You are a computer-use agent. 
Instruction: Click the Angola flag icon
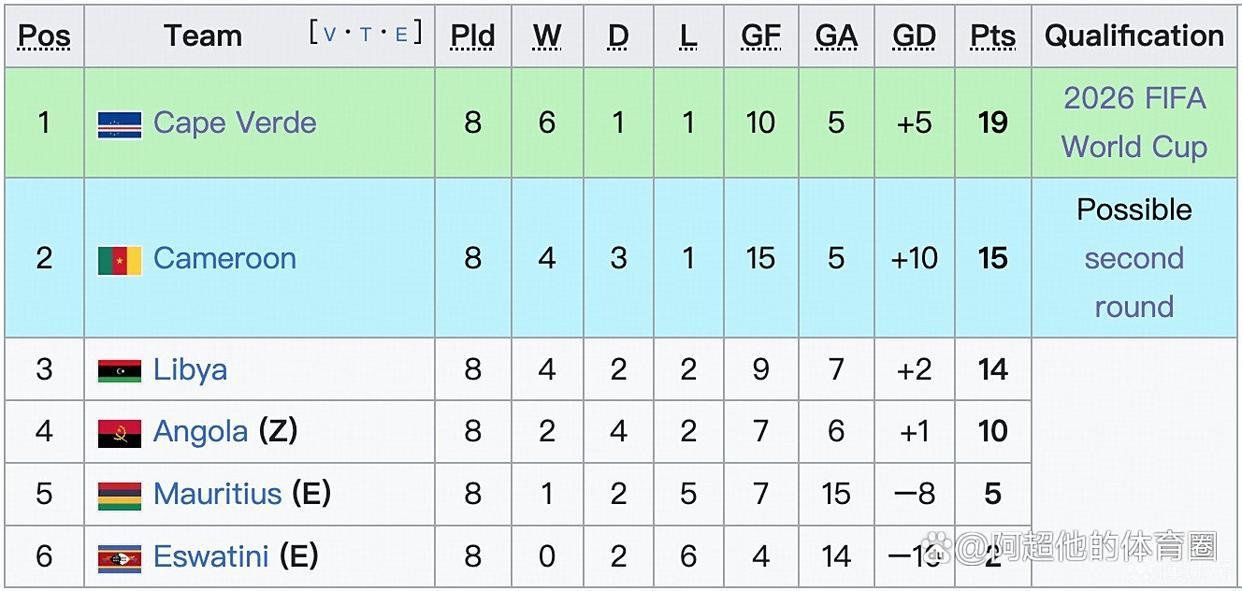pyautogui.click(x=119, y=433)
